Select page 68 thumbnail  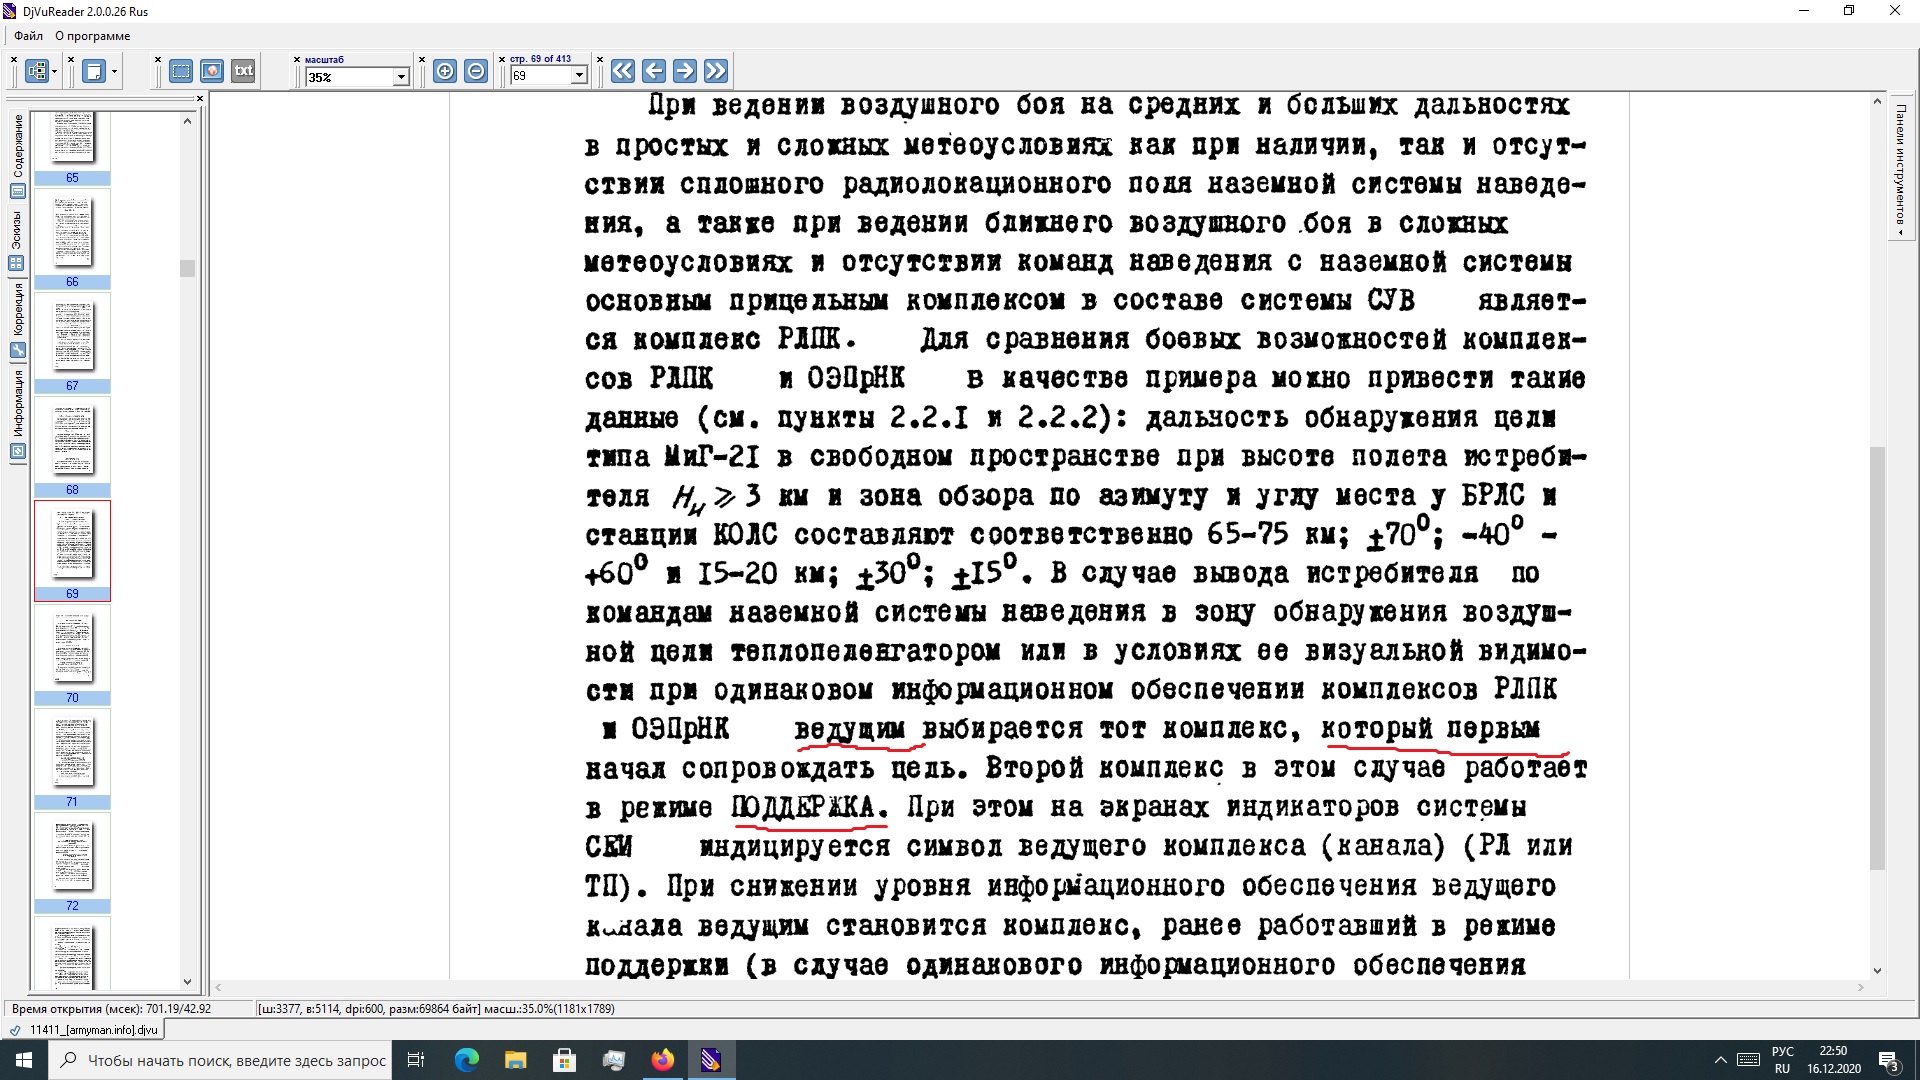pyautogui.click(x=72, y=446)
